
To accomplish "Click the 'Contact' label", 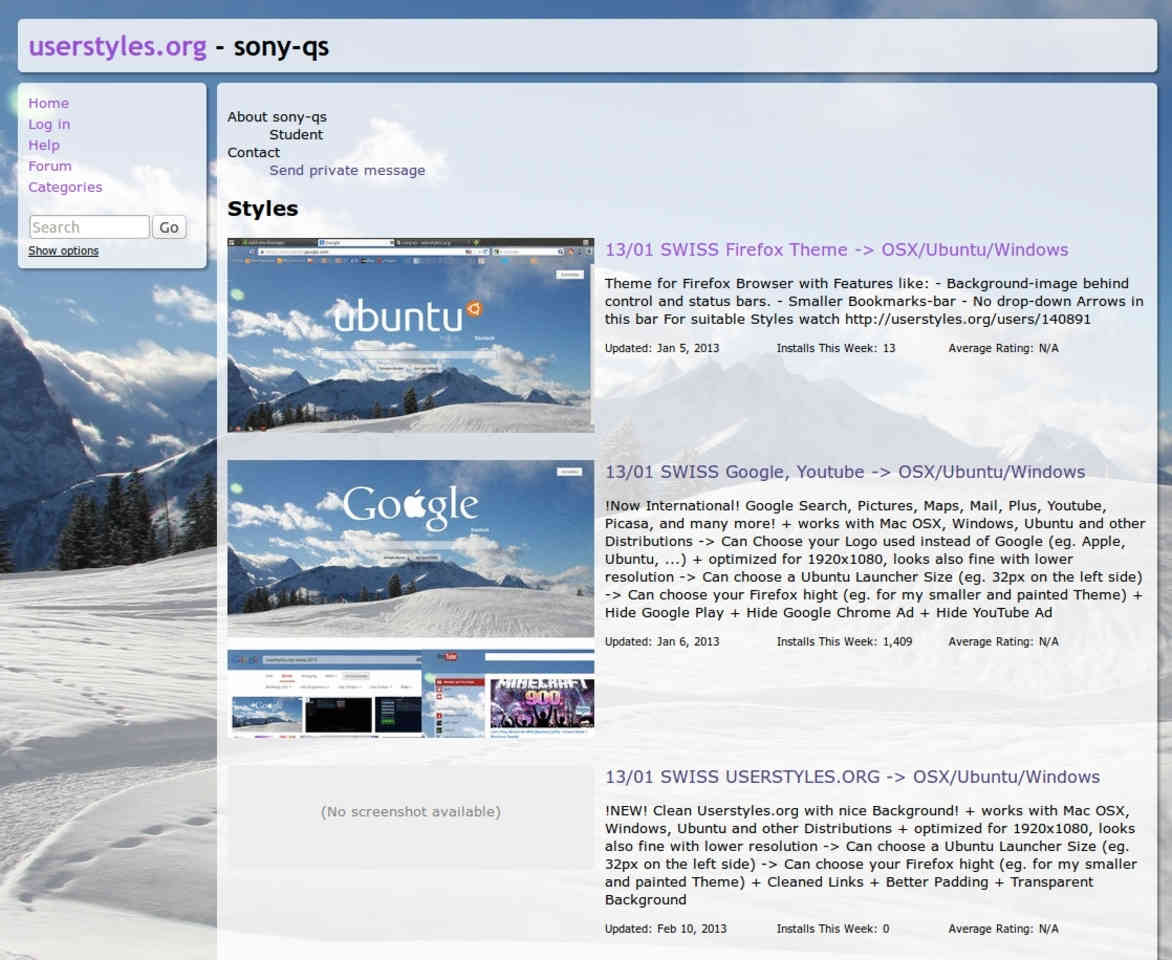I will click(x=253, y=153).
